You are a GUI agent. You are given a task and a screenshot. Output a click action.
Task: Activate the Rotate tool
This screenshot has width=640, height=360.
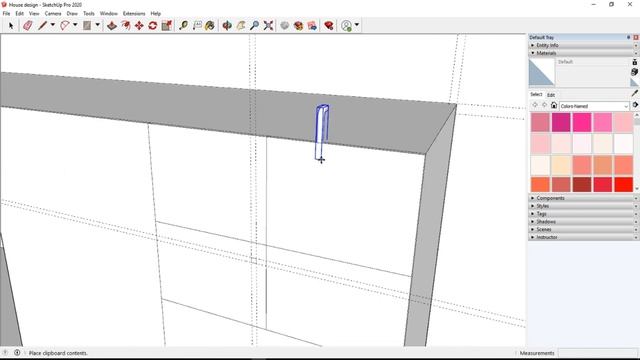(153, 25)
